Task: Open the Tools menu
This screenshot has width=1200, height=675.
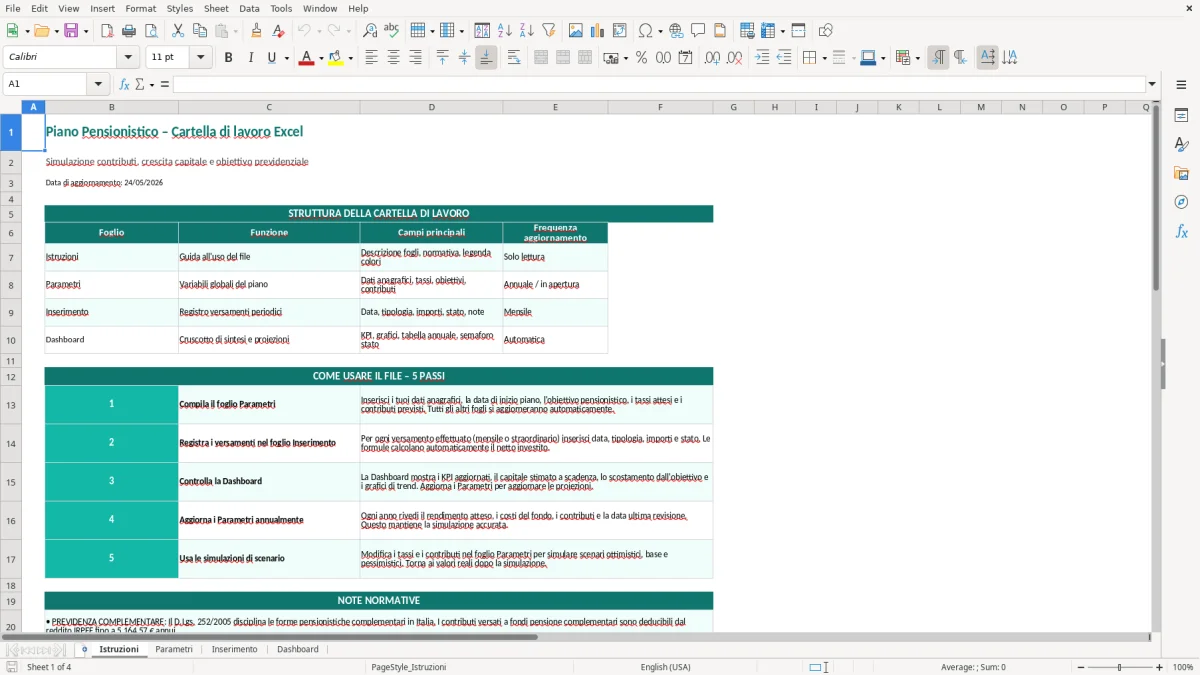Action: coord(282,8)
